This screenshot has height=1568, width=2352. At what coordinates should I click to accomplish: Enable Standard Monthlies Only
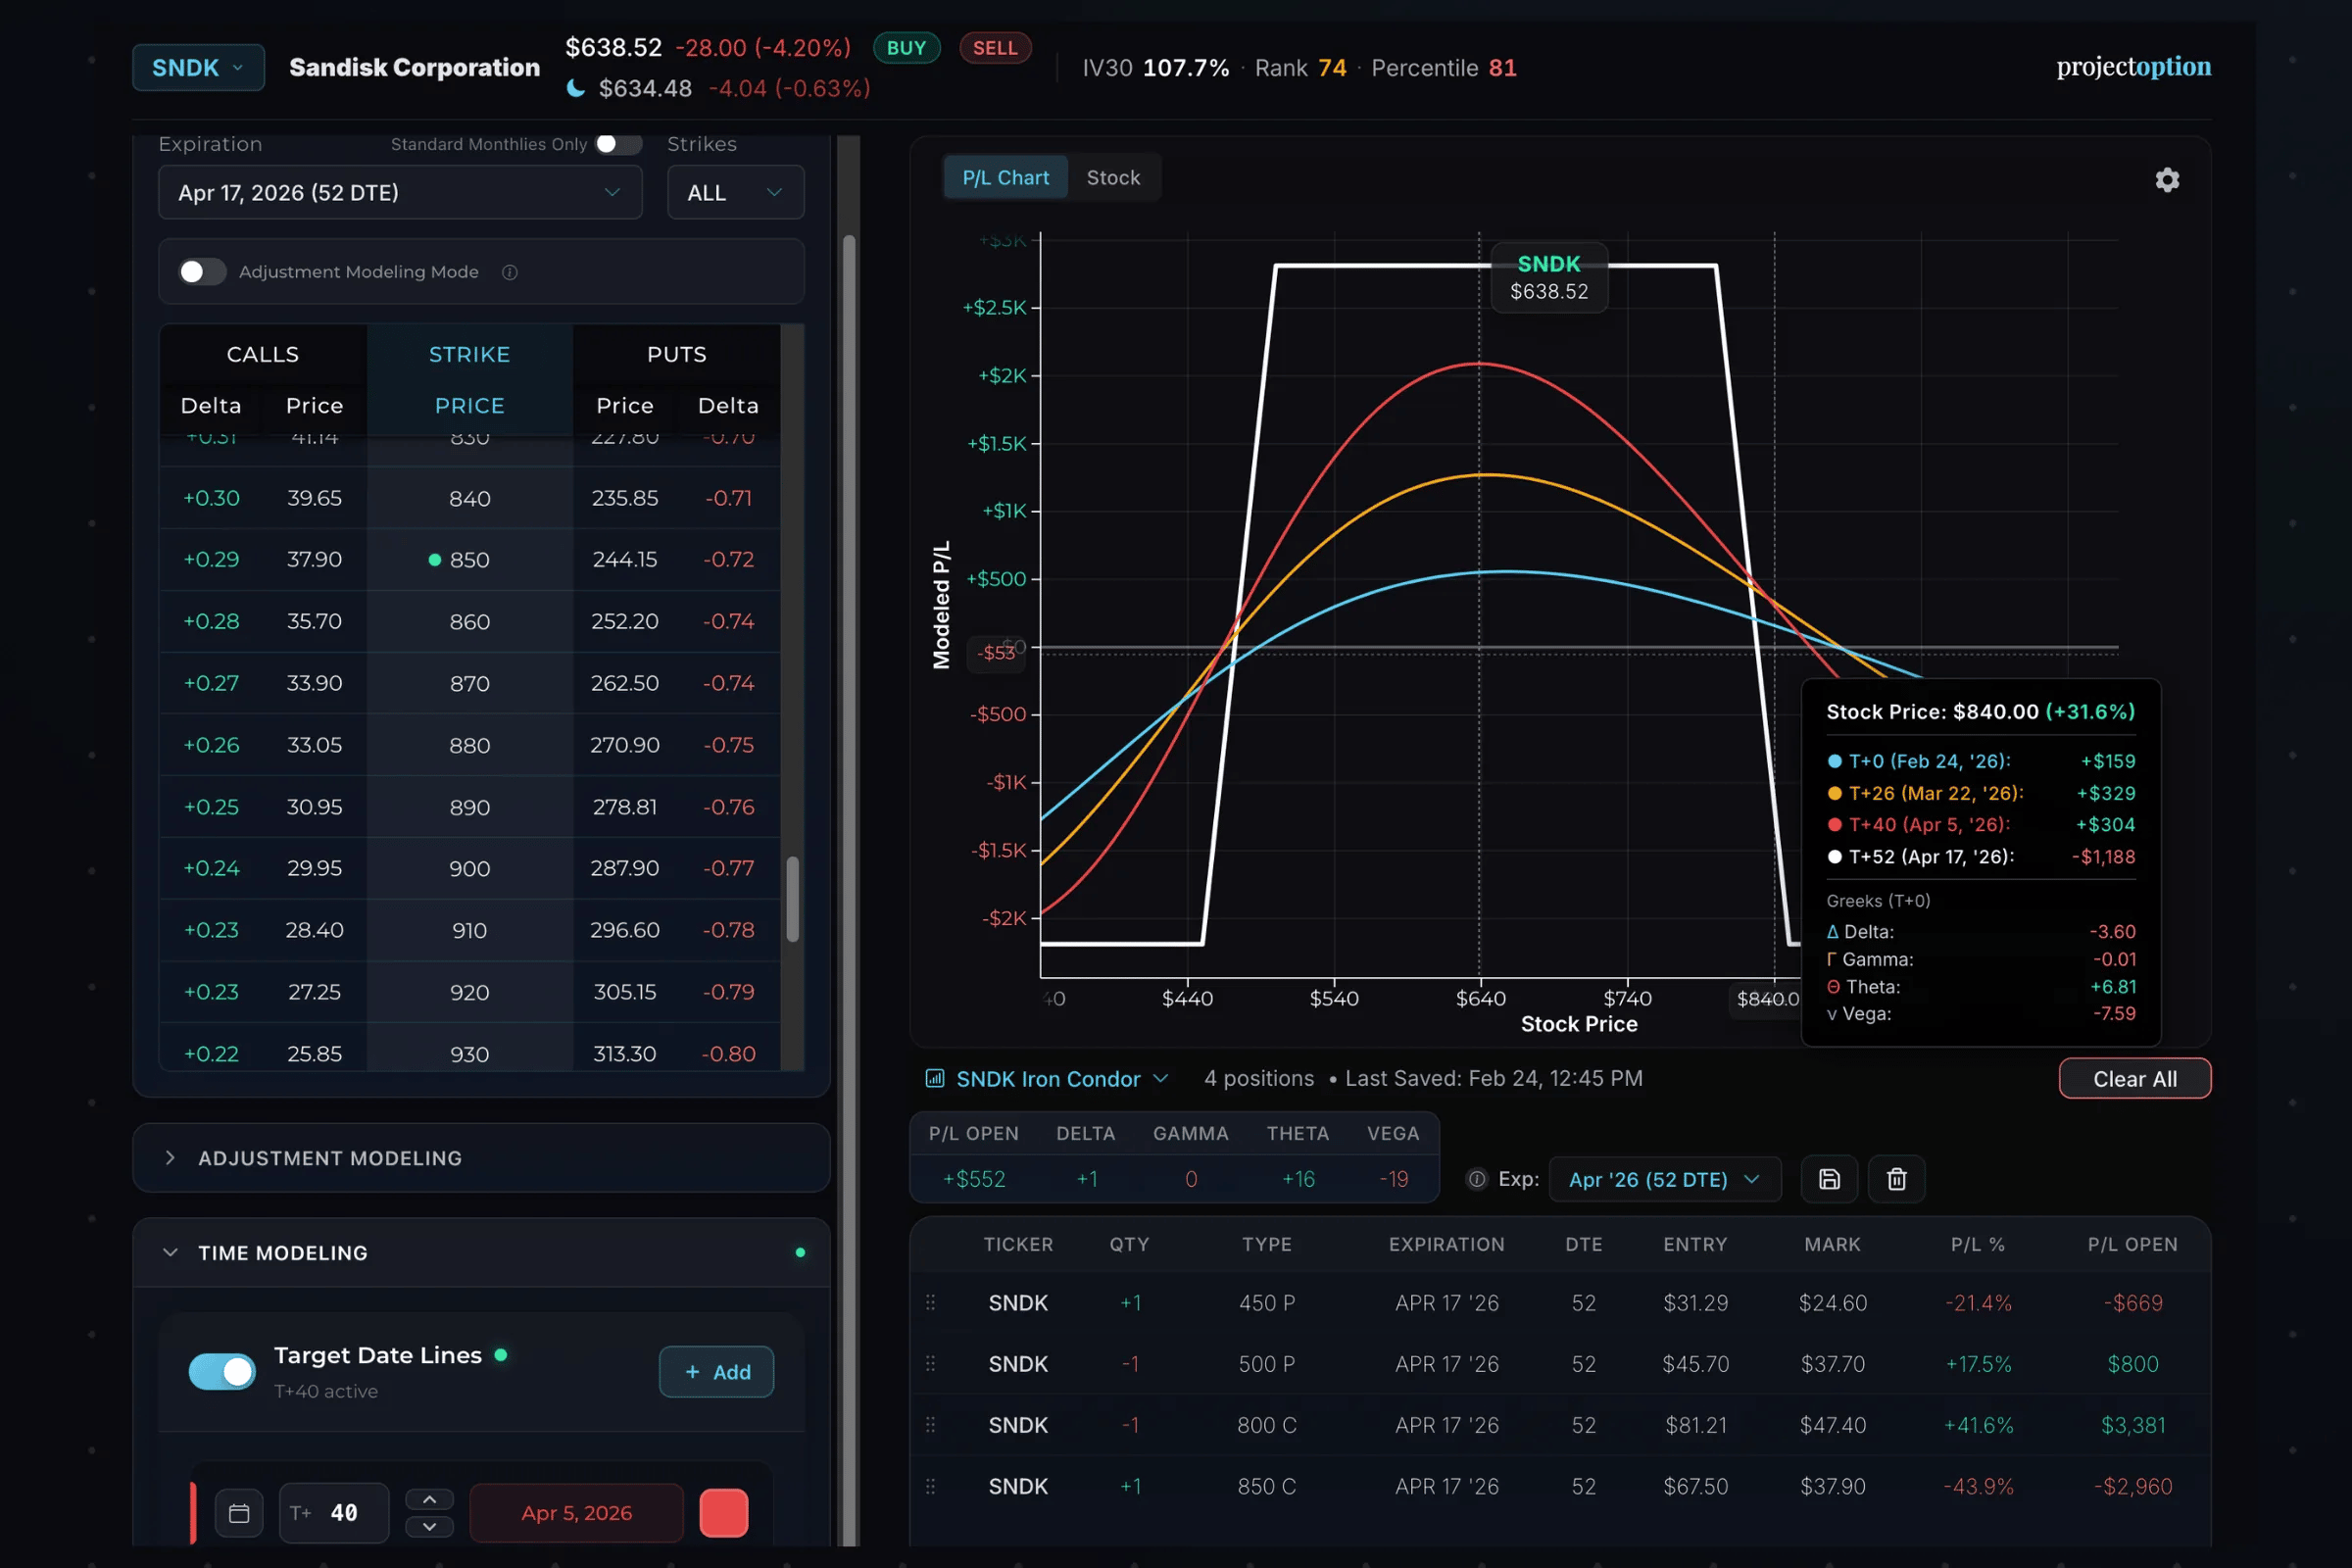tap(618, 144)
